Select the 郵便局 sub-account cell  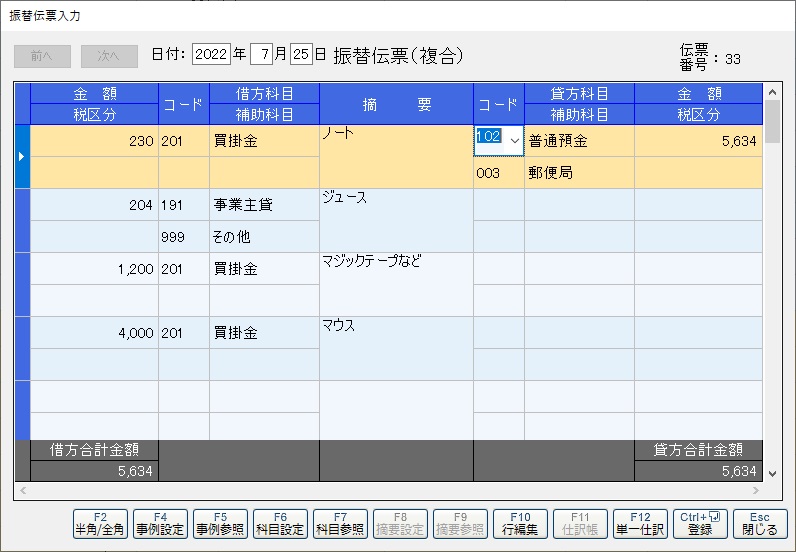point(578,173)
